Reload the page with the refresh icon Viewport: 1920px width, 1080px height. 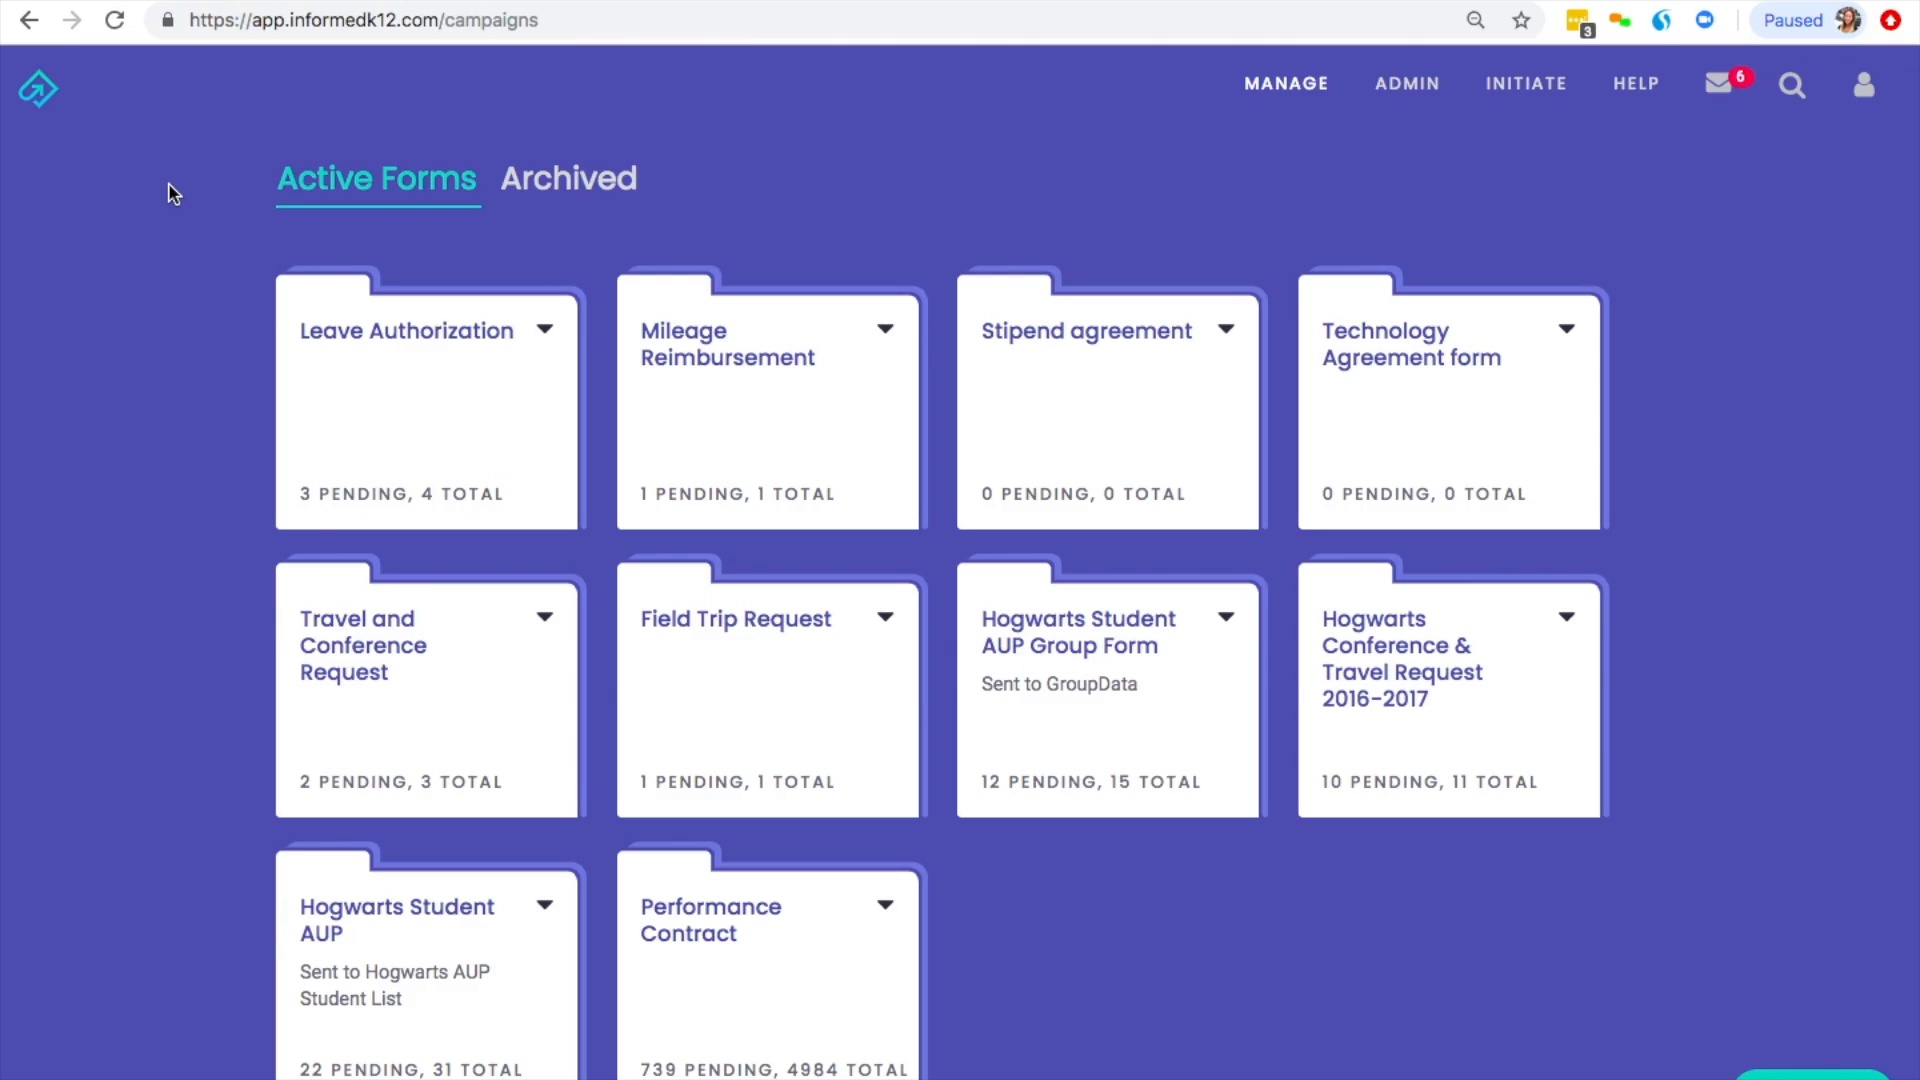click(115, 20)
